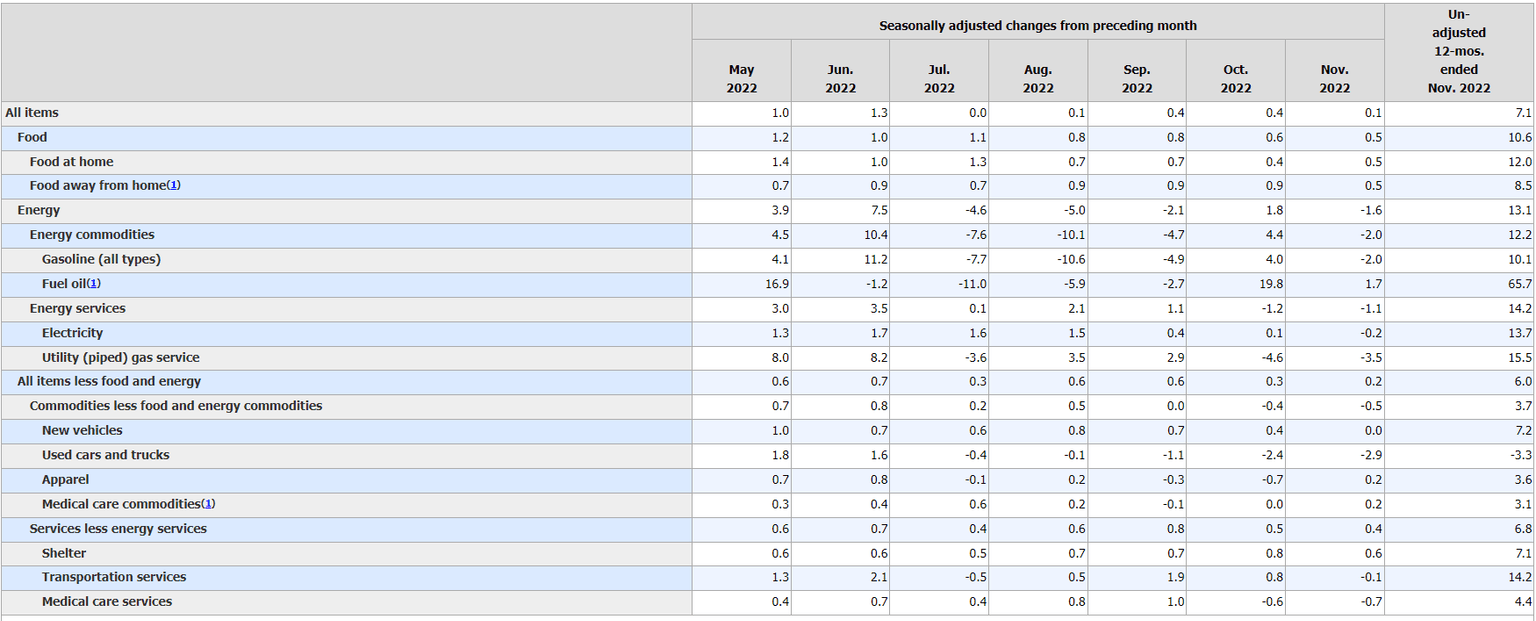
Task: Open footnote 1 link beside Food away from home
Action: point(173,186)
